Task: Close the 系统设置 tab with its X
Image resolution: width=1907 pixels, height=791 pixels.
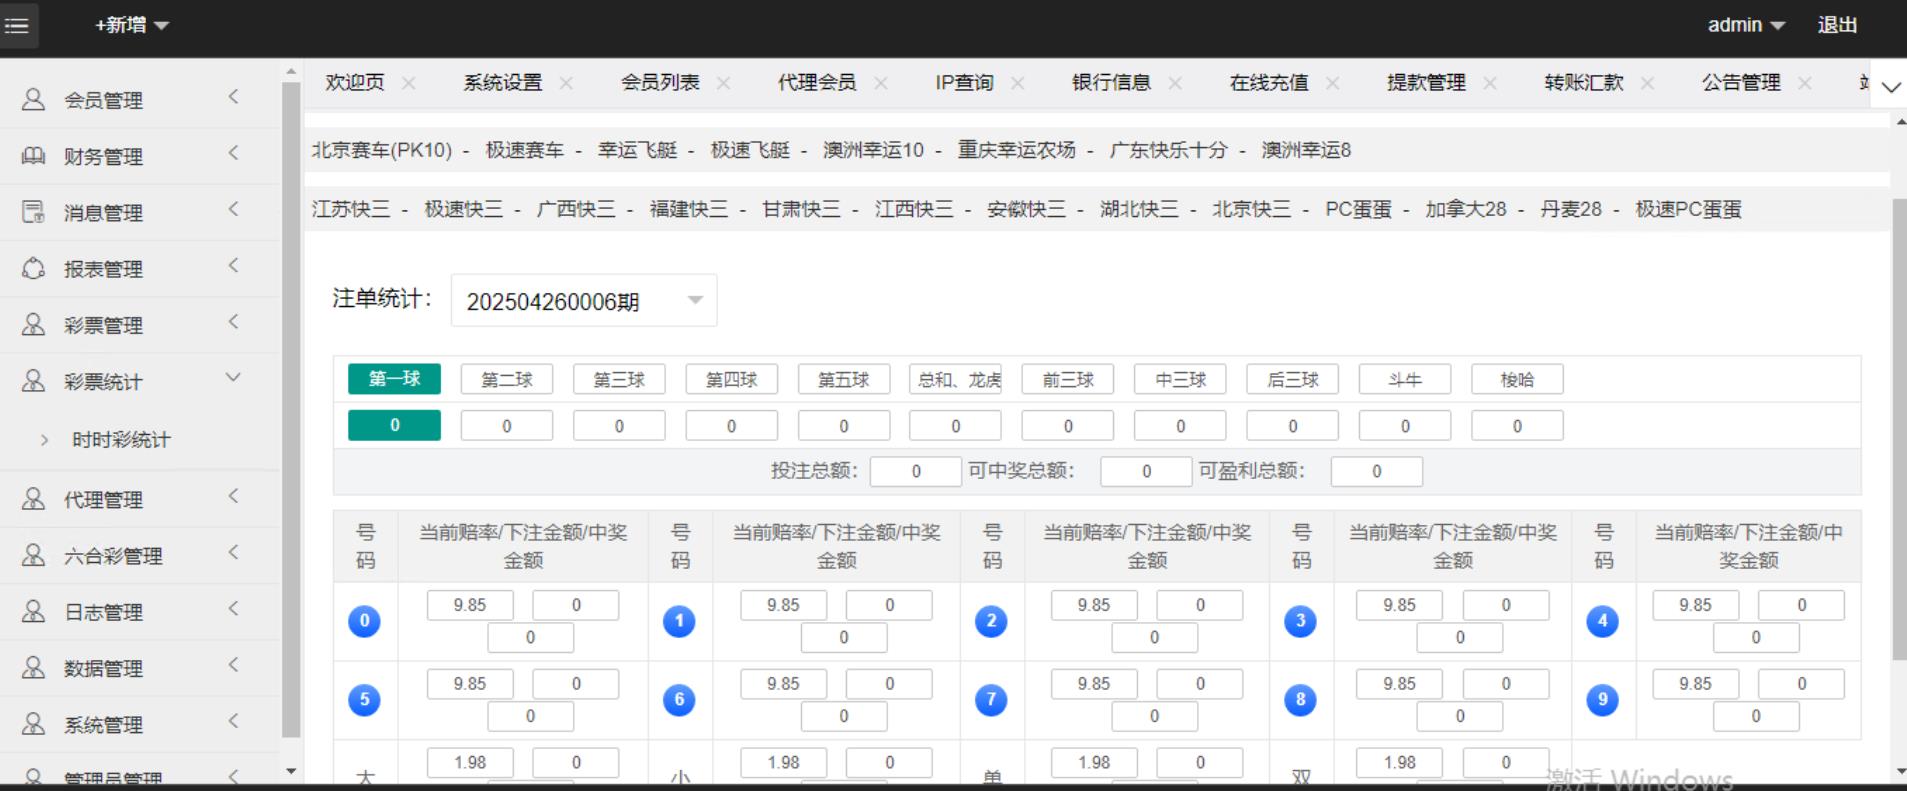Action: [x=566, y=83]
